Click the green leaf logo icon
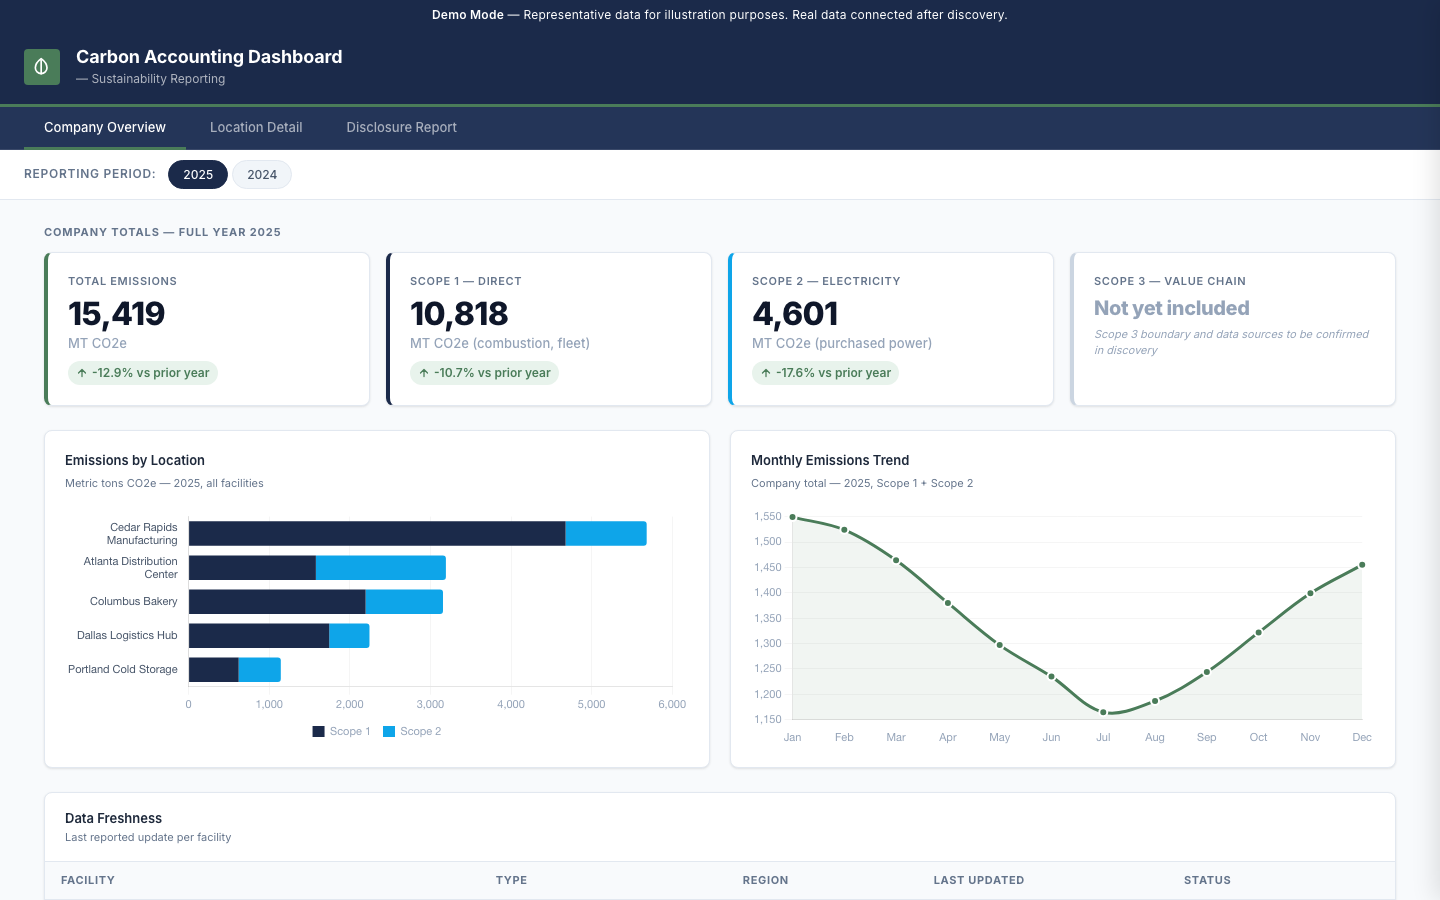 point(42,67)
